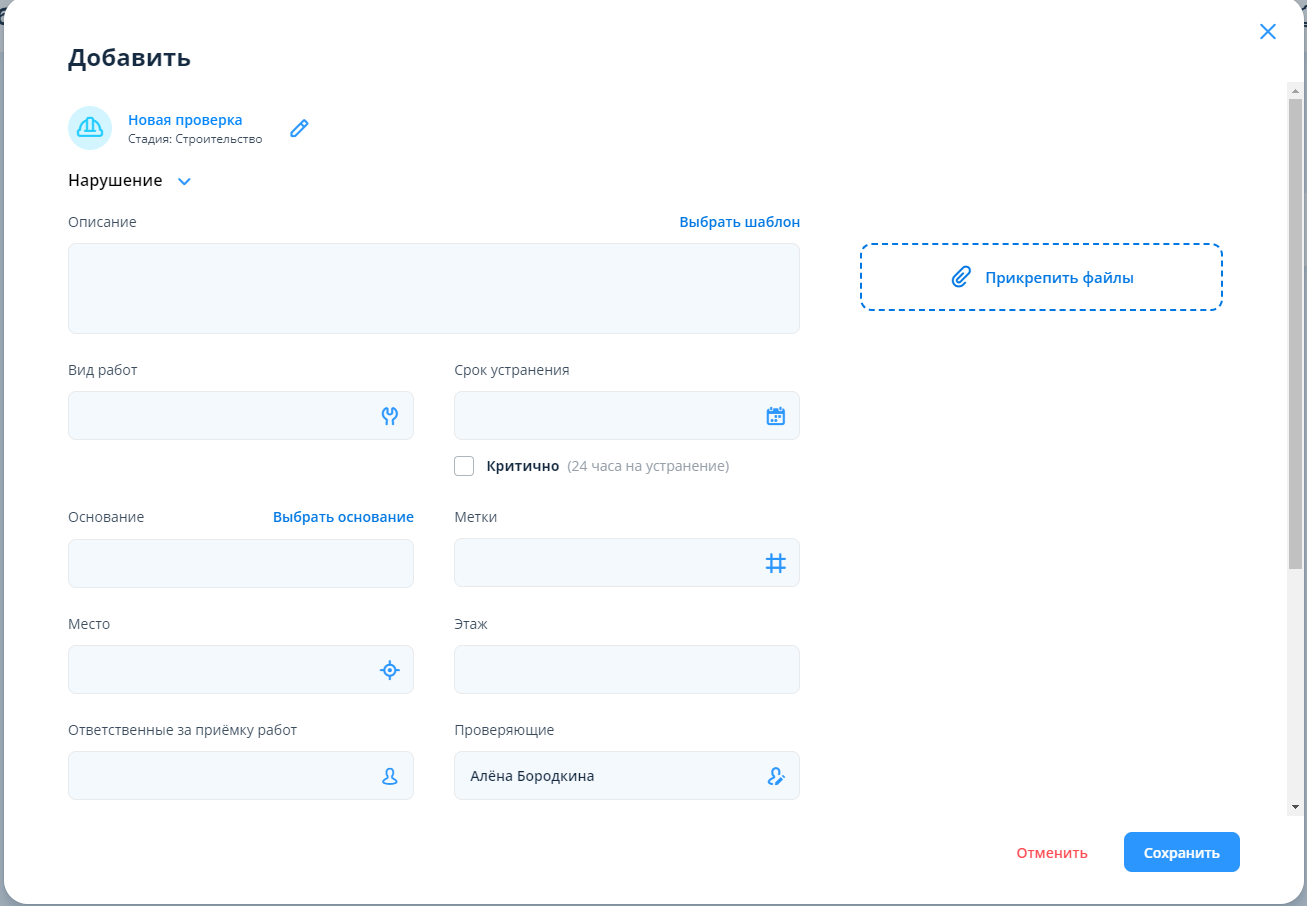Click the pencil edit icon beside Новая проверка
Viewport: 1307px width, 906px height.
299,128
